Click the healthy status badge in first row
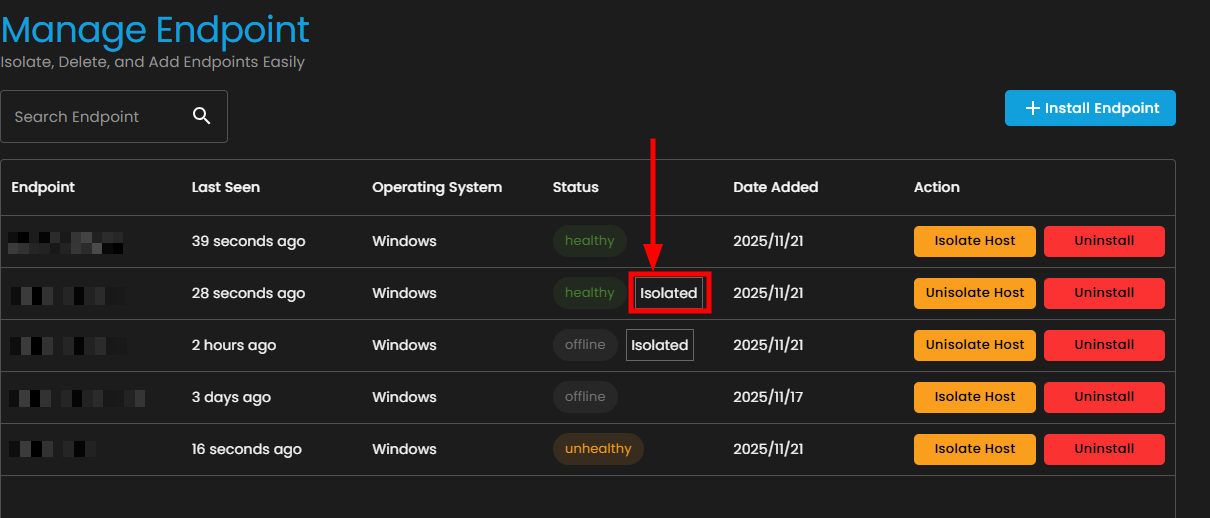1210x518 pixels. [x=589, y=241]
